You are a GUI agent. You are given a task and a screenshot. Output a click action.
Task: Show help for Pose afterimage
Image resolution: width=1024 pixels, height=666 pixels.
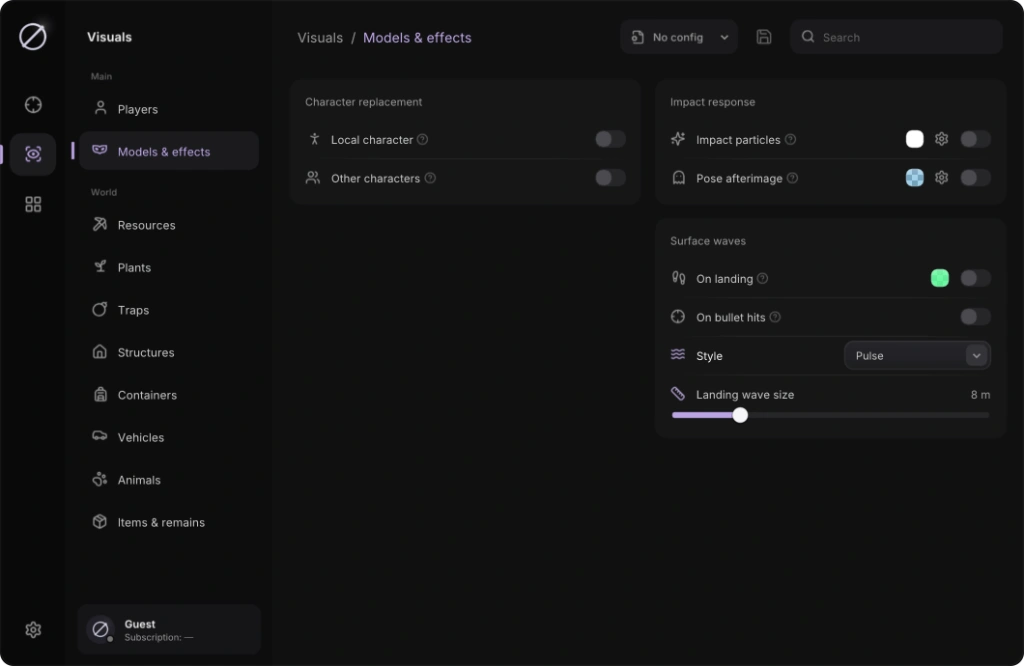[x=792, y=178]
